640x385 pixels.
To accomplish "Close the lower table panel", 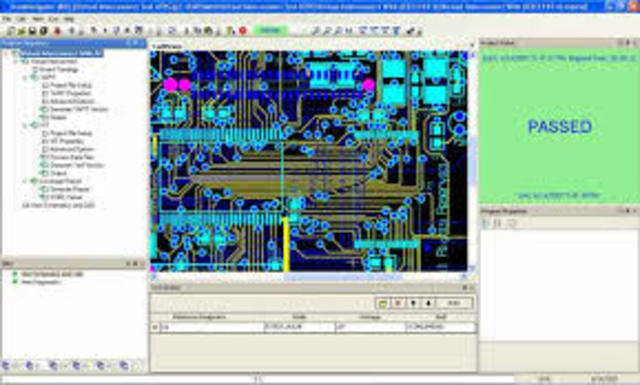I will click(x=472, y=287).
